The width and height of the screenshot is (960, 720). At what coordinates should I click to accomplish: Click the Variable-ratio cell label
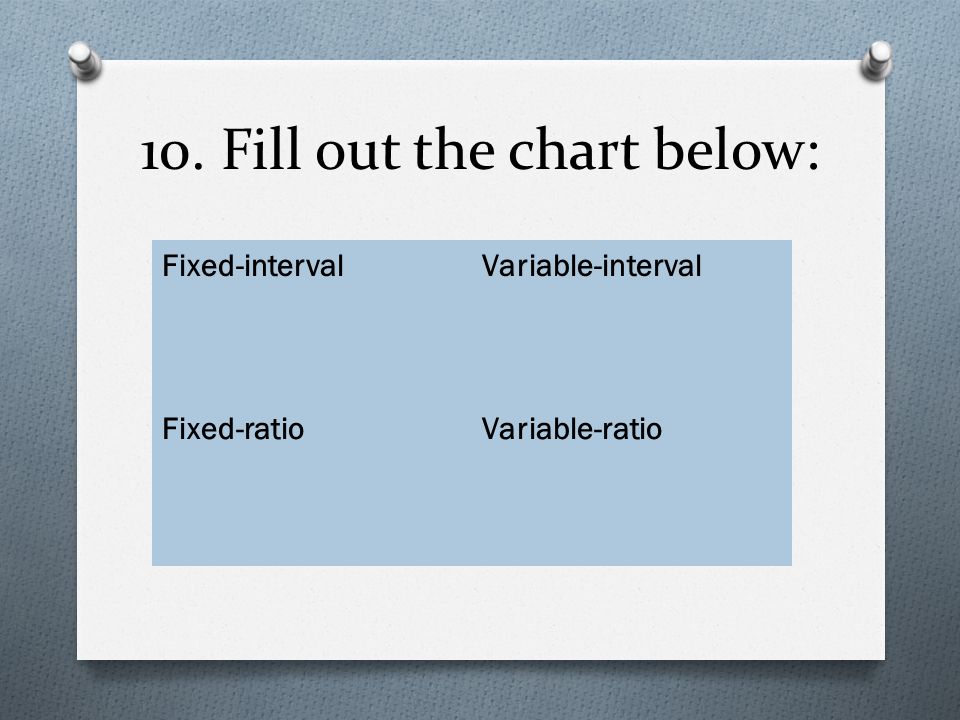571,429
